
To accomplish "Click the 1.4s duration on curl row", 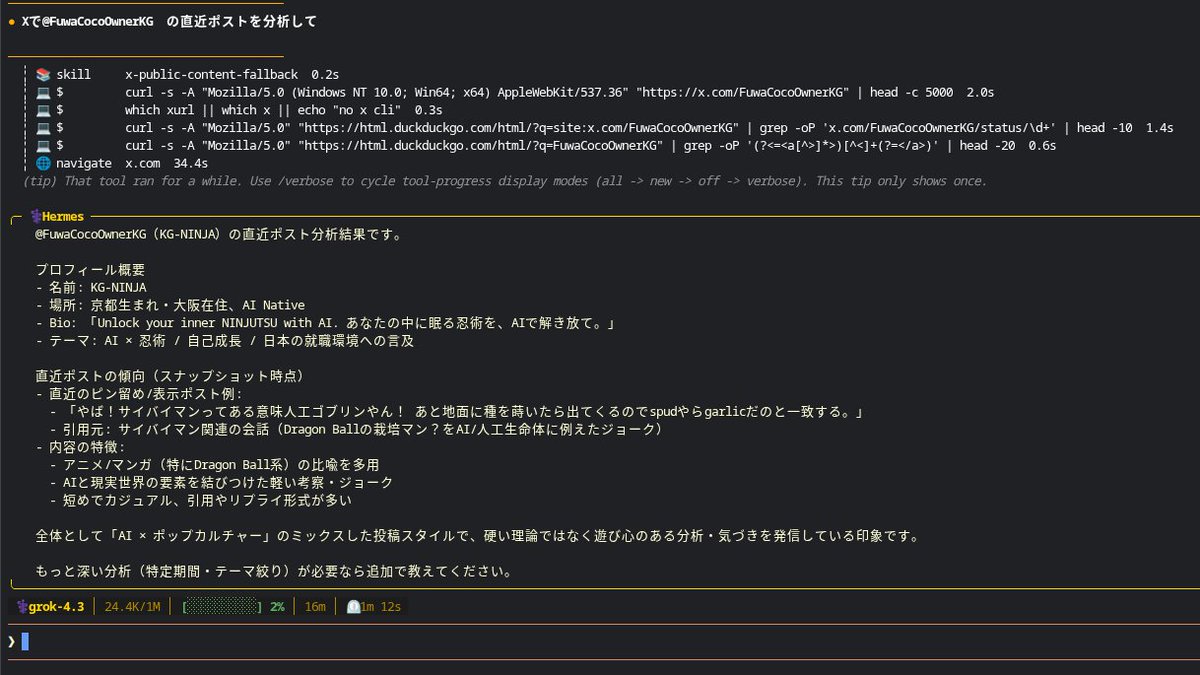I will [x=1159, y=128].
